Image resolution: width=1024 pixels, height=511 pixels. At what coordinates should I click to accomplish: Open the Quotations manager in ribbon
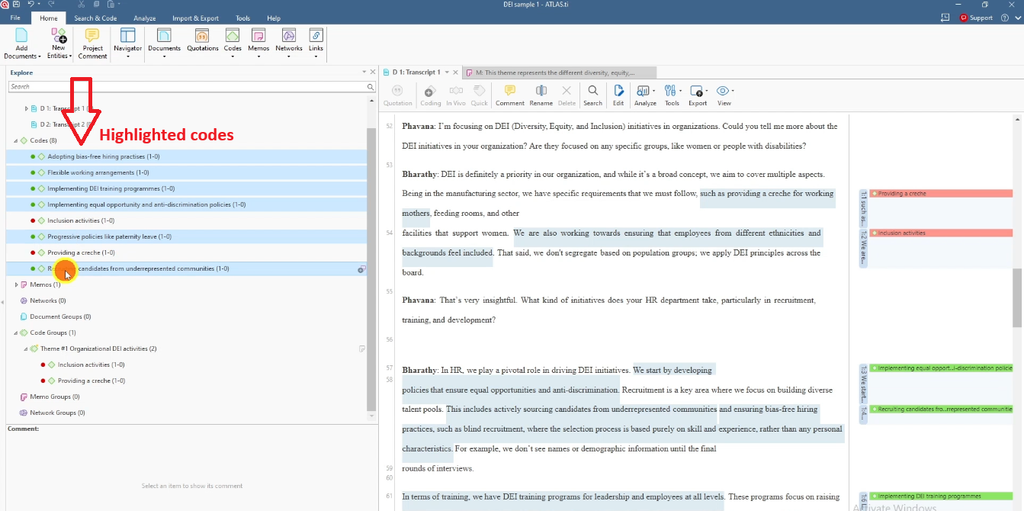click(x=202, y=40)
